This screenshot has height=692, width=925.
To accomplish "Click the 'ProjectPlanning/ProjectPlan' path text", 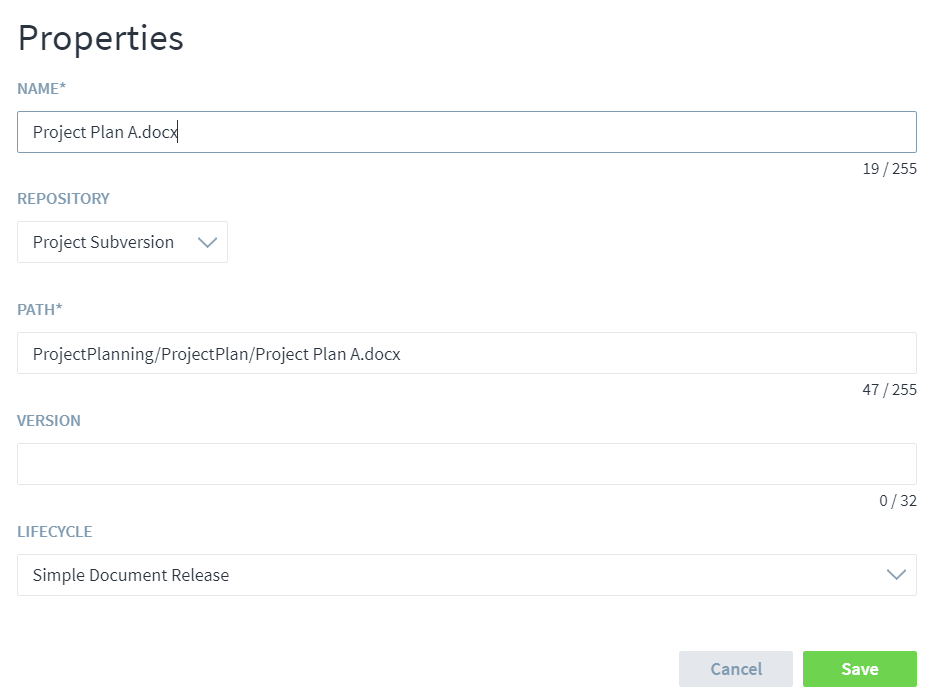I will click(140, 354).
